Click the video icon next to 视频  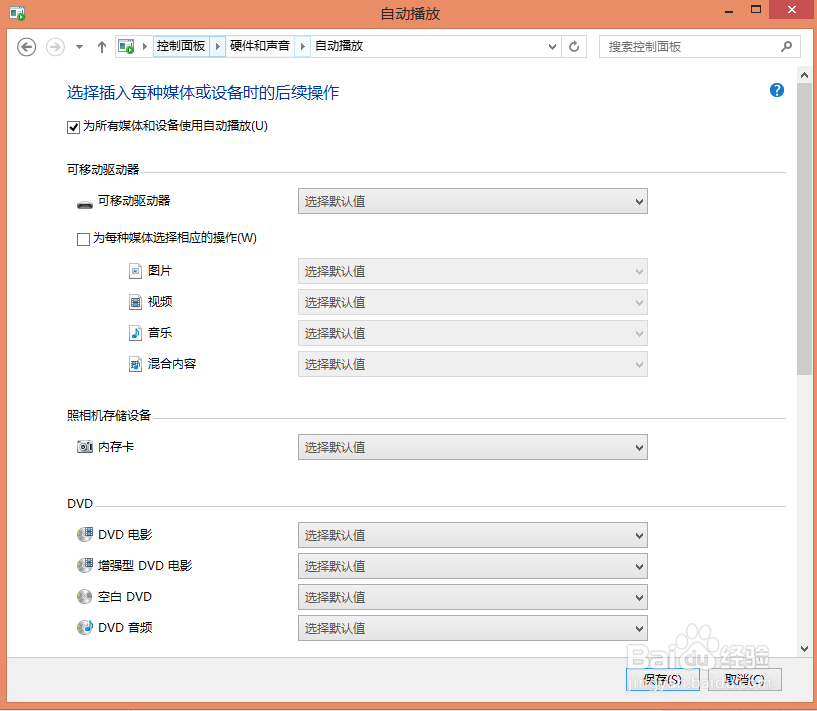click(x=135, y=301)
